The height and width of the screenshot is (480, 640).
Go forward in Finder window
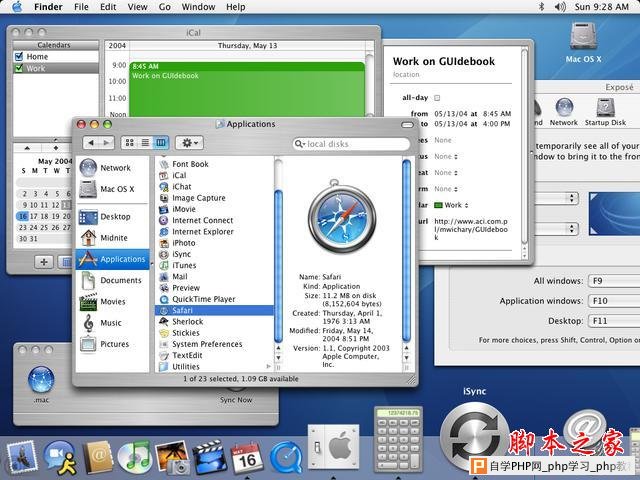[x=106, y=142]
